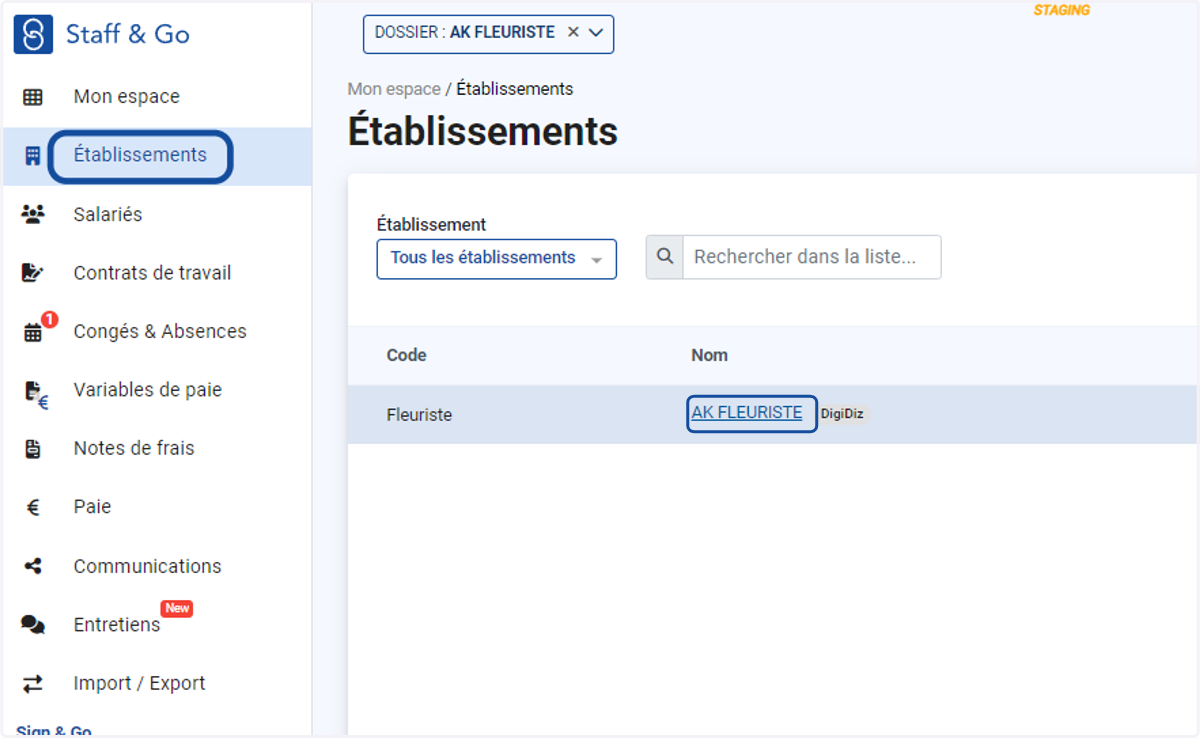This screenshot has width=1200, height=738.
Task: Open Import / Export menu item
Action: coord(139,684)
